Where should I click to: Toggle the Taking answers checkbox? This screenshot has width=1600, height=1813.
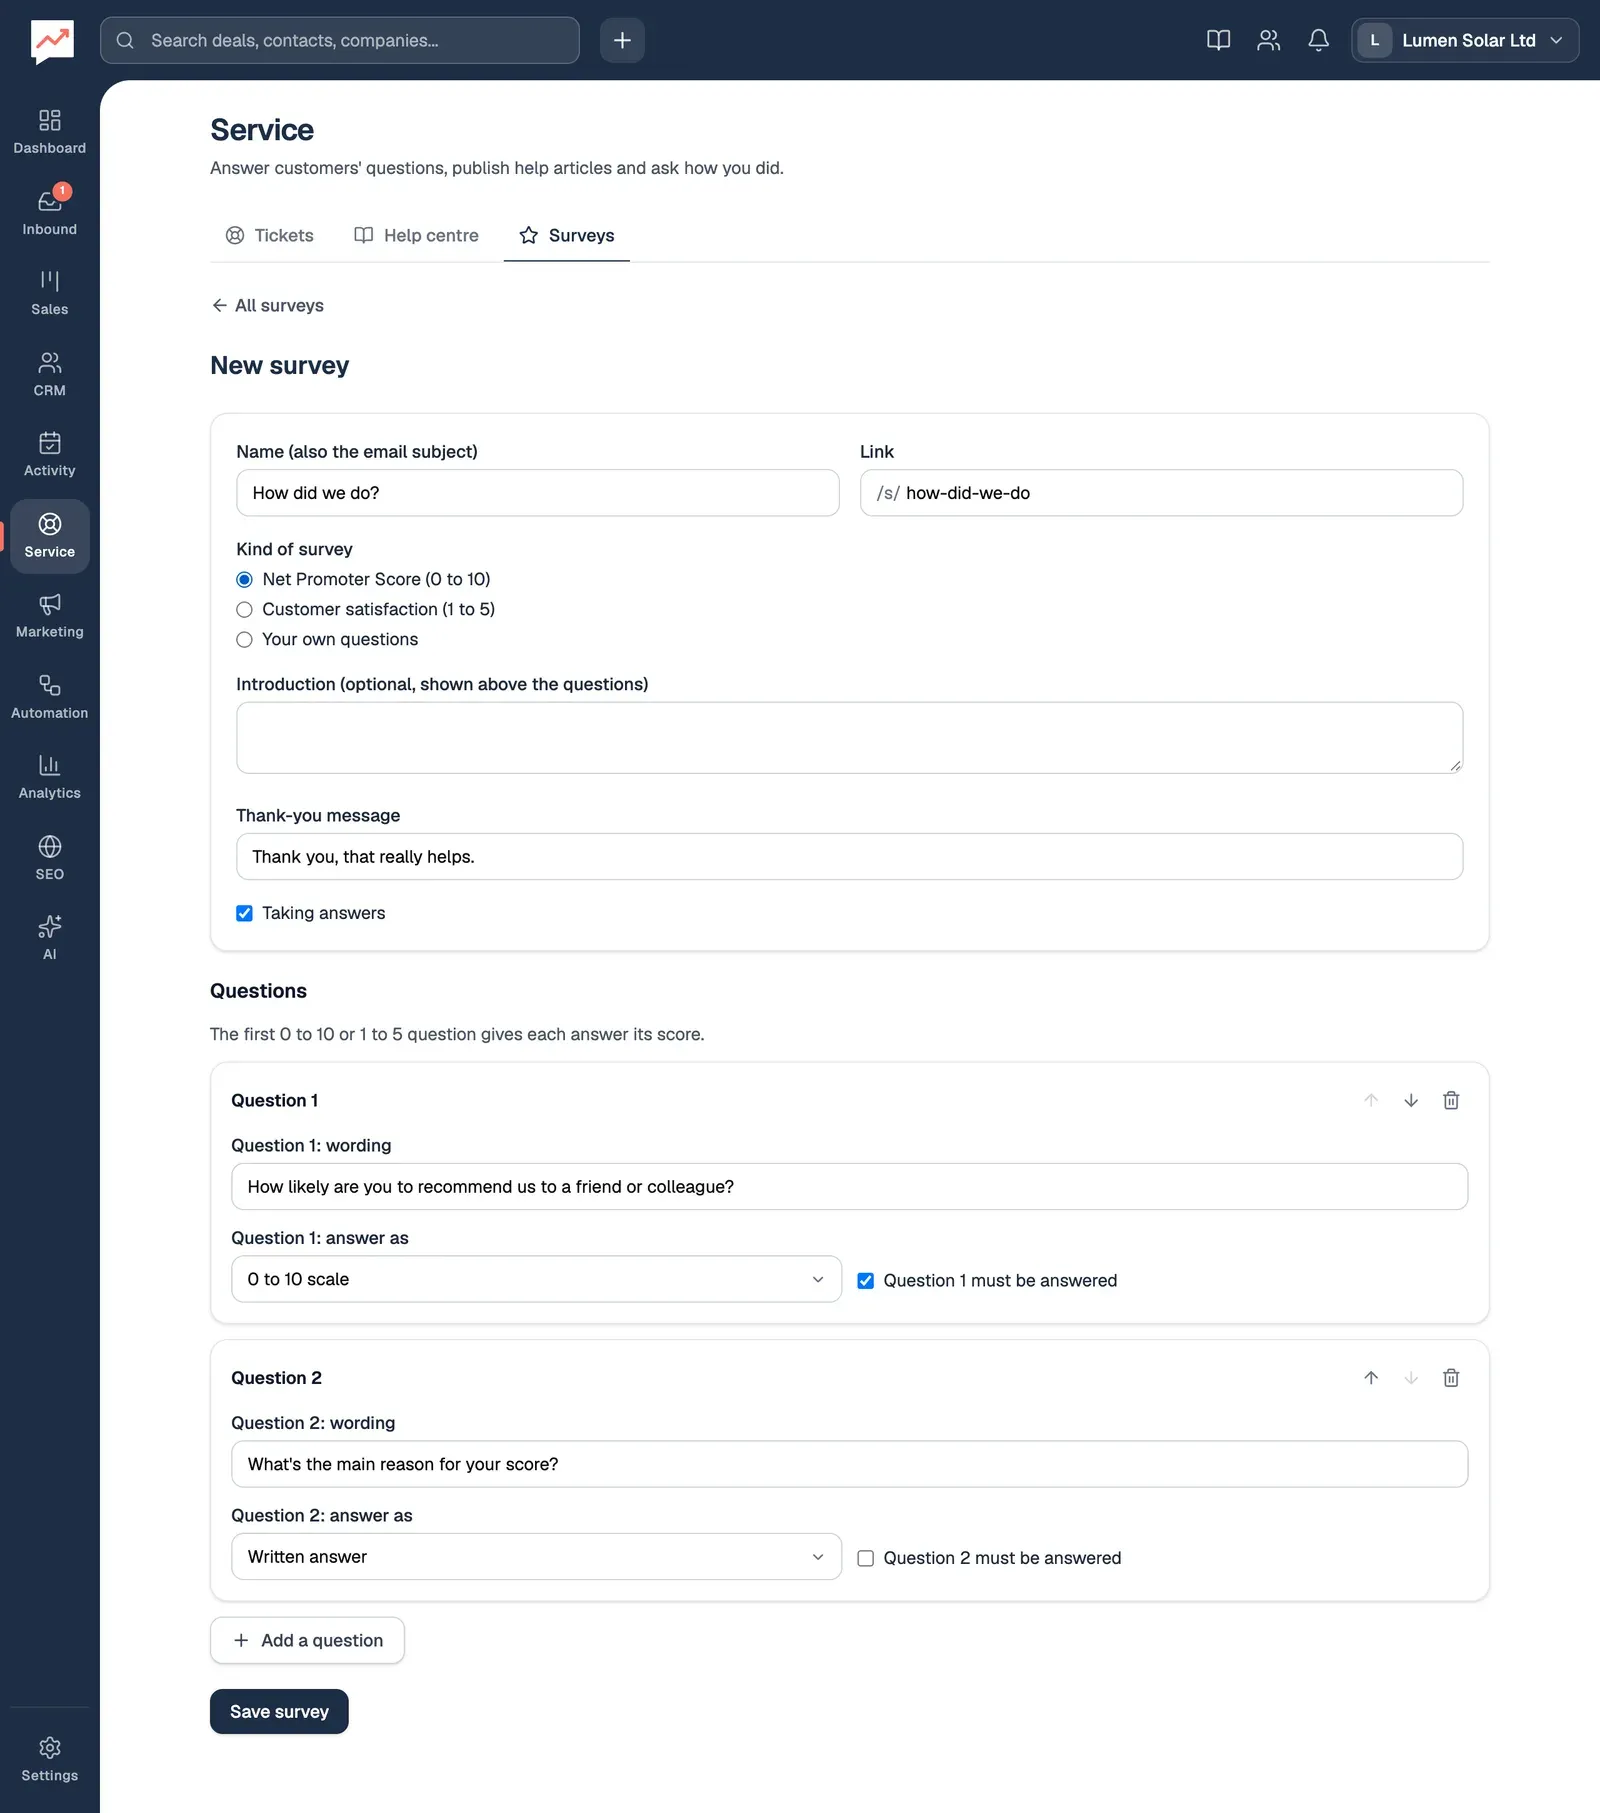(244, 913)
